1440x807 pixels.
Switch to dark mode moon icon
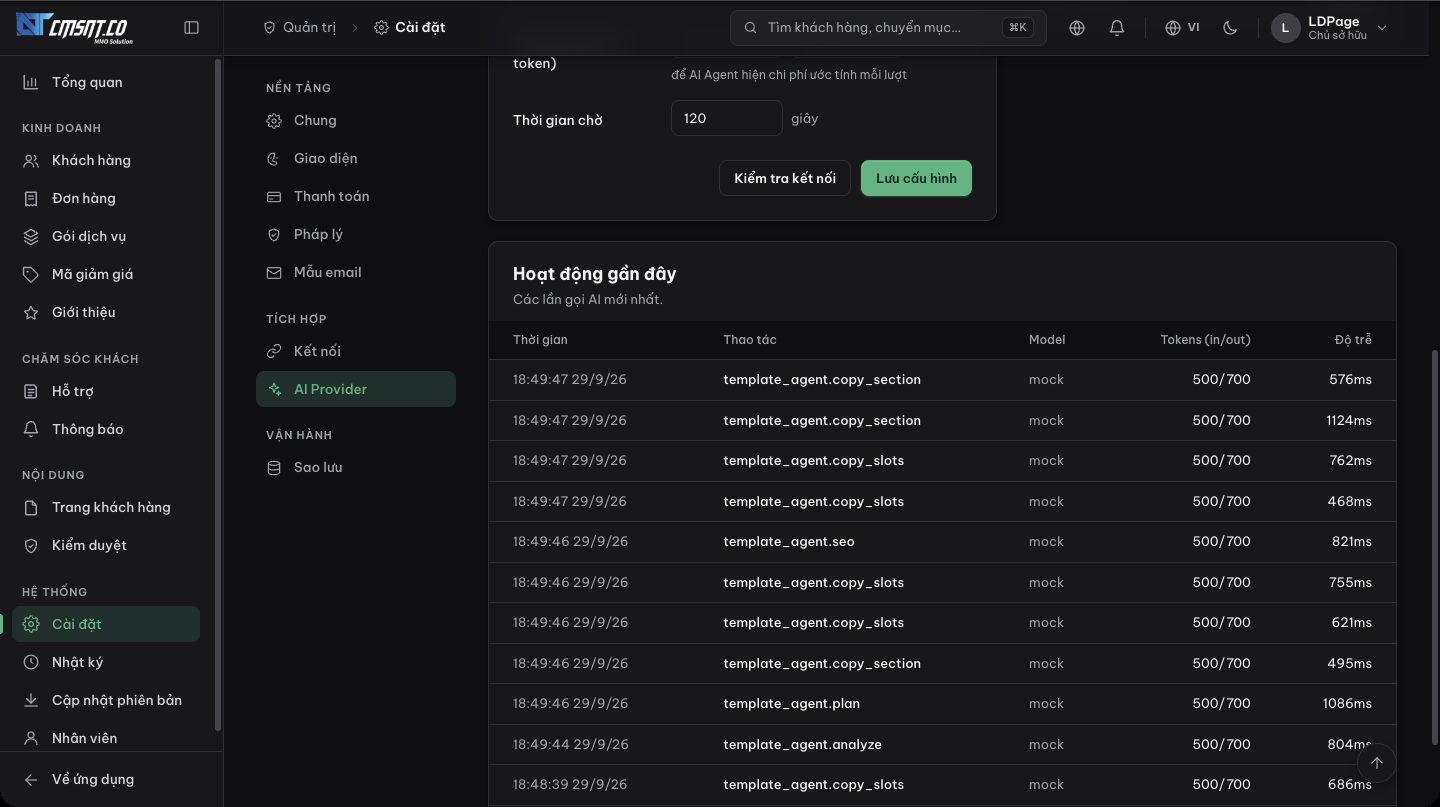tap(1230, 28)
